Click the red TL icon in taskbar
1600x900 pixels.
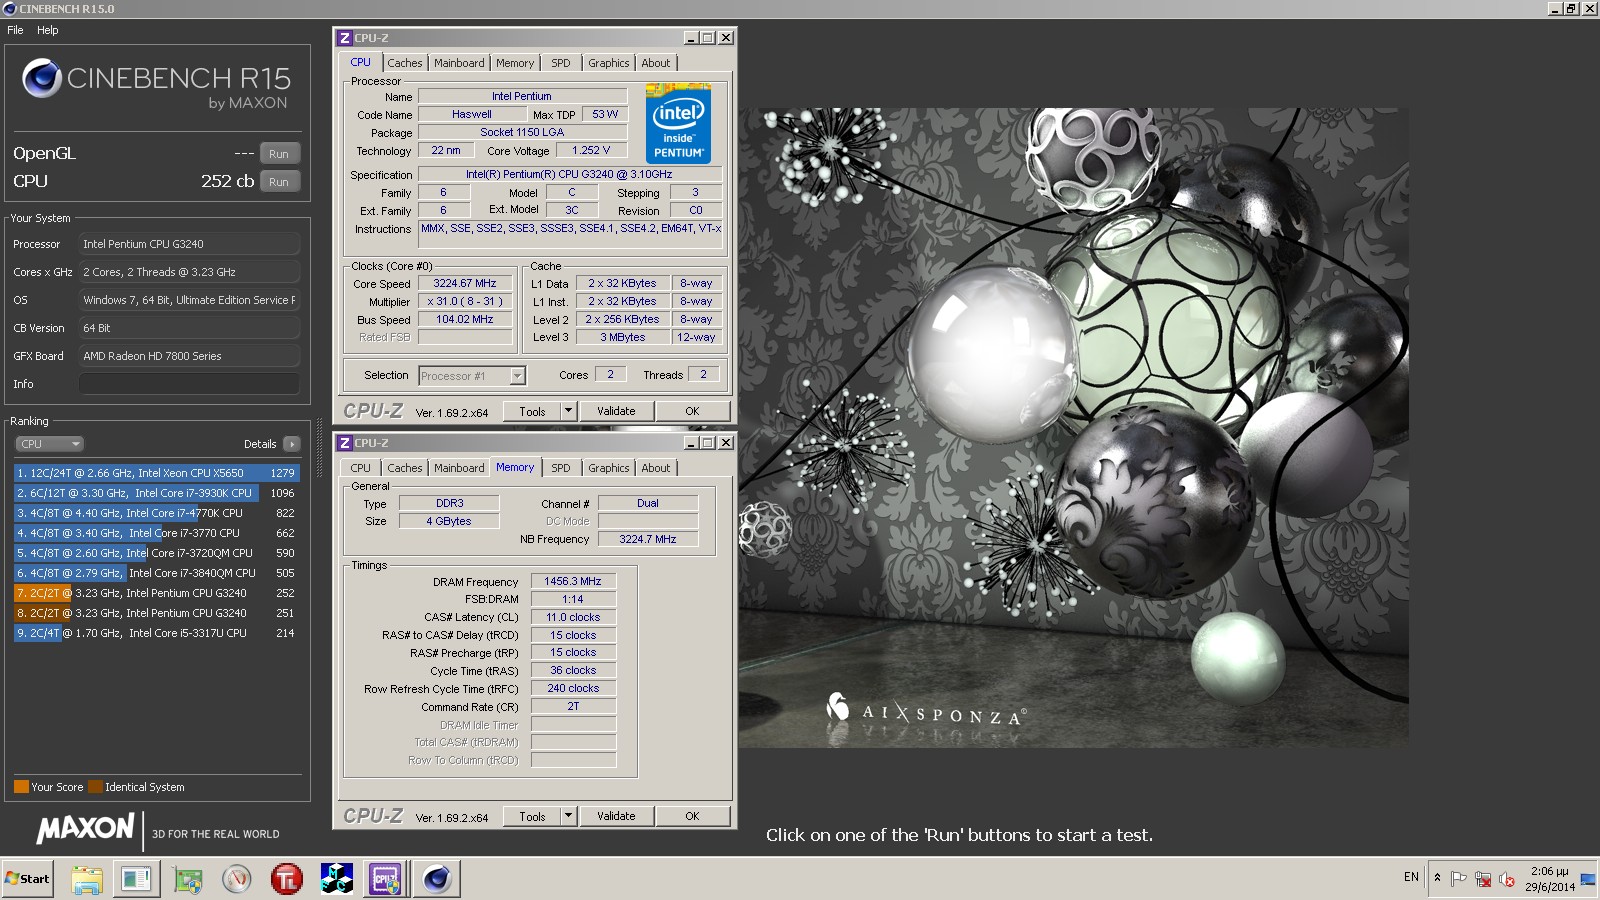286,879
